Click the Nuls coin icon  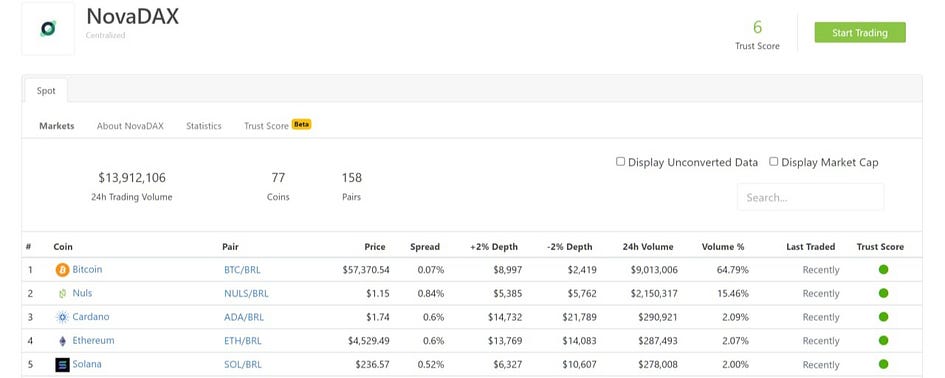coord(63,294)
